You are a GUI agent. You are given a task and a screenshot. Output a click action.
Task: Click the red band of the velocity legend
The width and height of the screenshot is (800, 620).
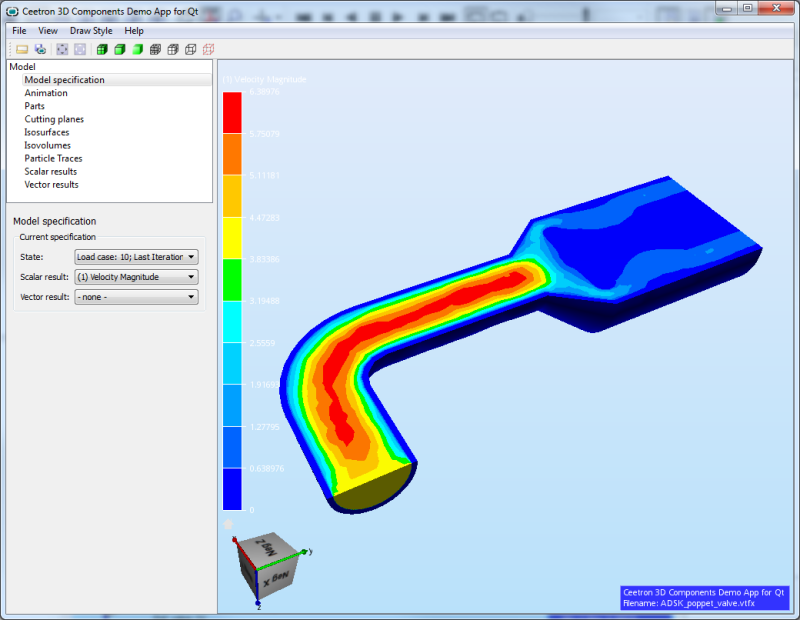[x=232, y=112]
